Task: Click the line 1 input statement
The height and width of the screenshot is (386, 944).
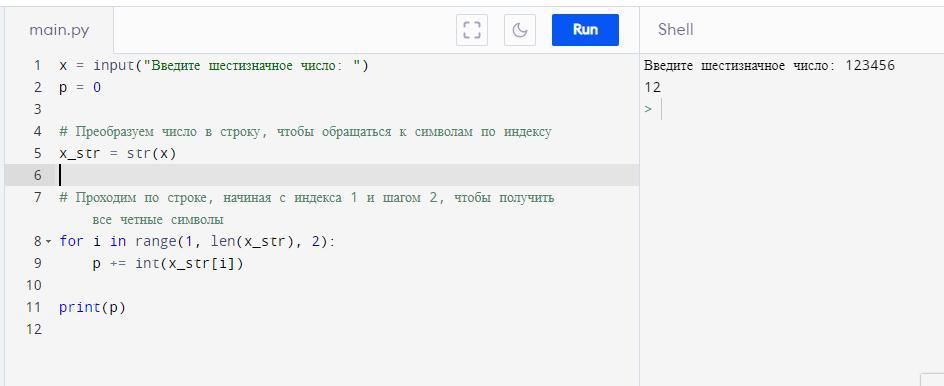Action: 214,66
